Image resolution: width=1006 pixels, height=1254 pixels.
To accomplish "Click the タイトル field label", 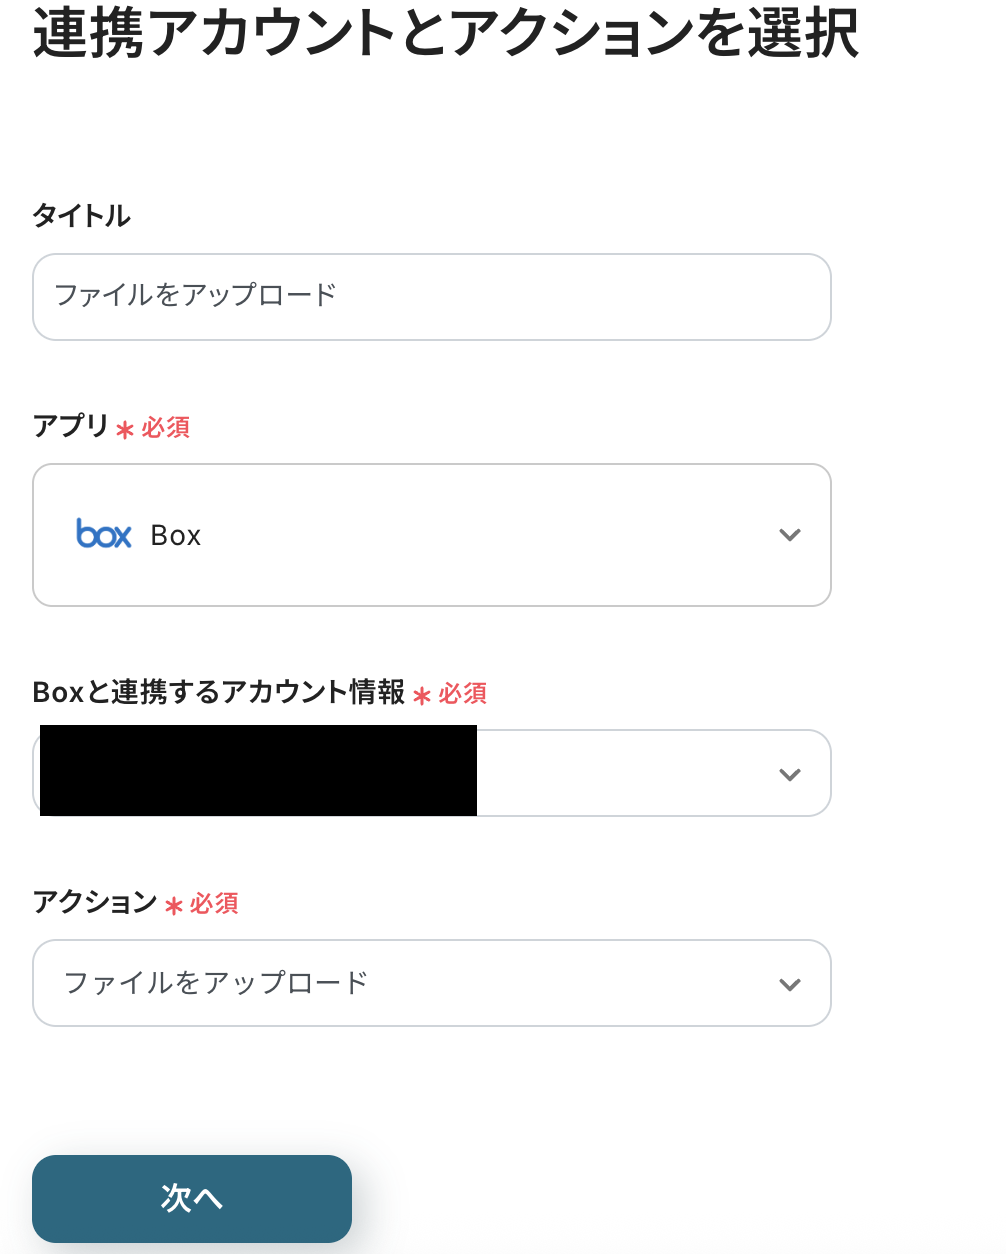I will [x=82, y=216].
